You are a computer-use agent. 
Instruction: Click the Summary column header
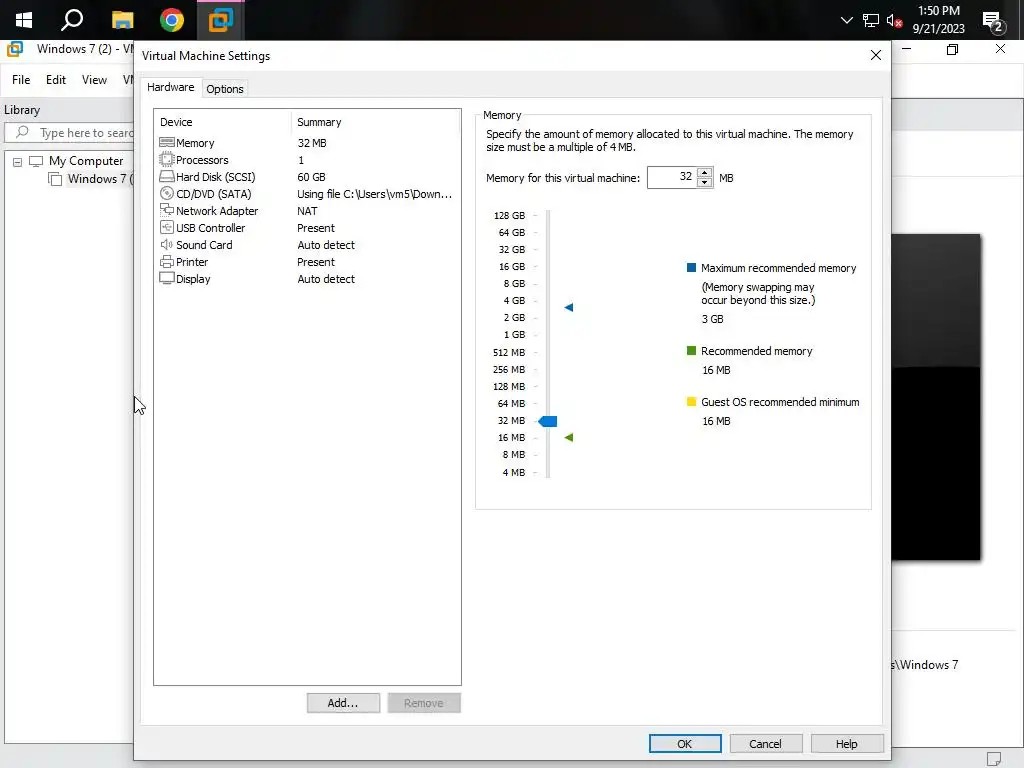319,122
